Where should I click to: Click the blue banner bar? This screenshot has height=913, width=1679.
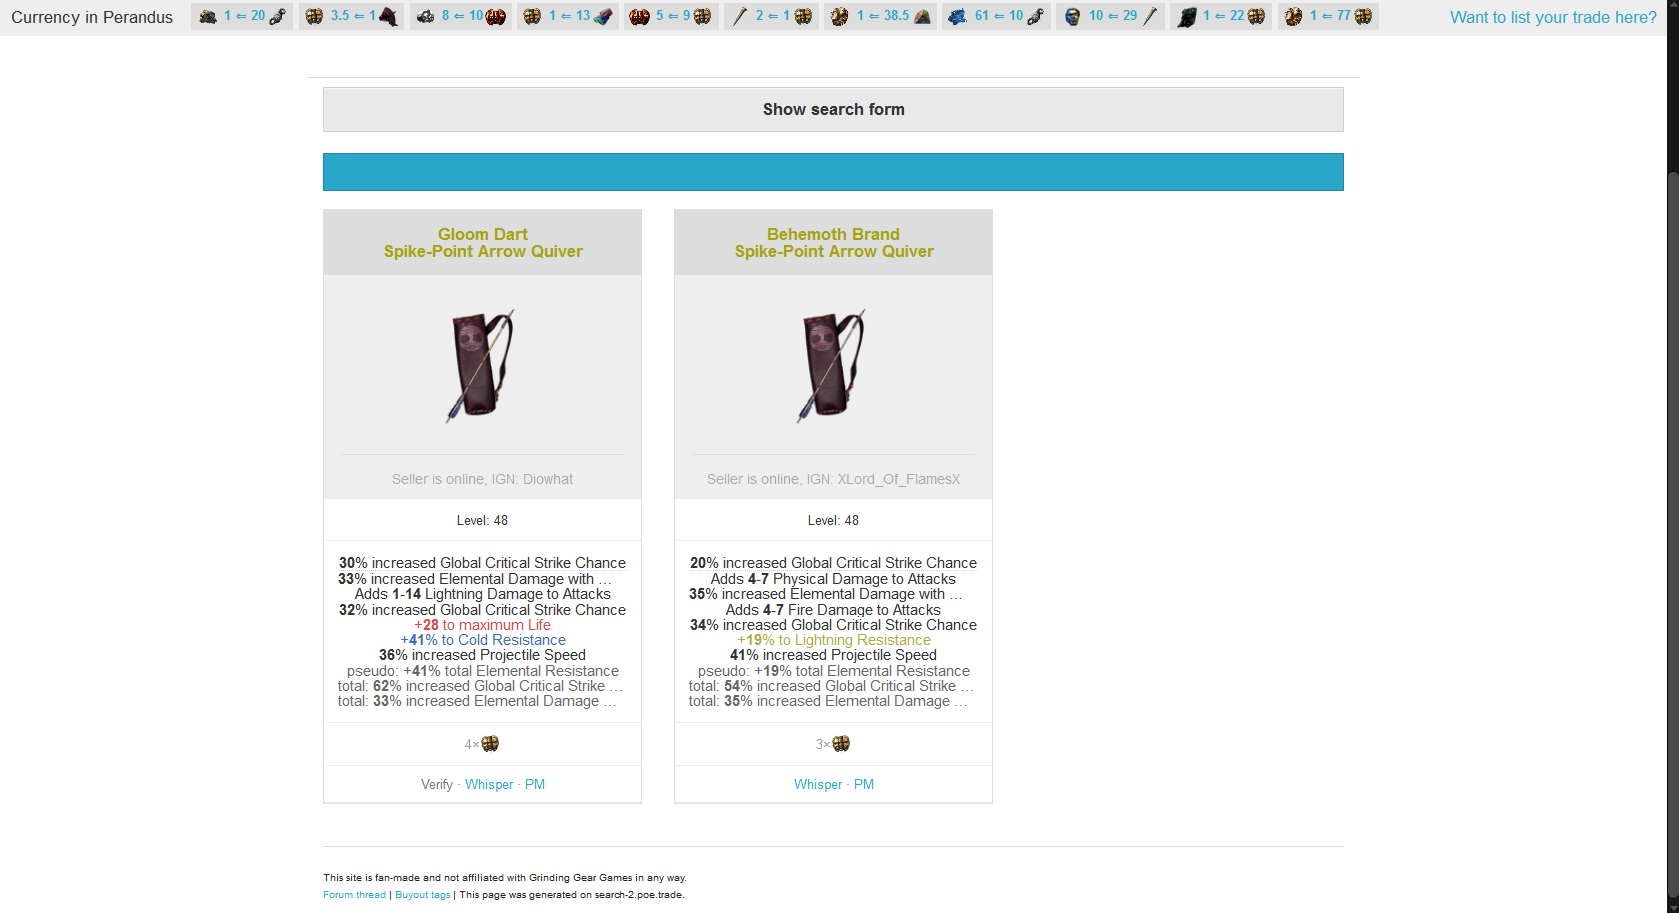[833, 172]
